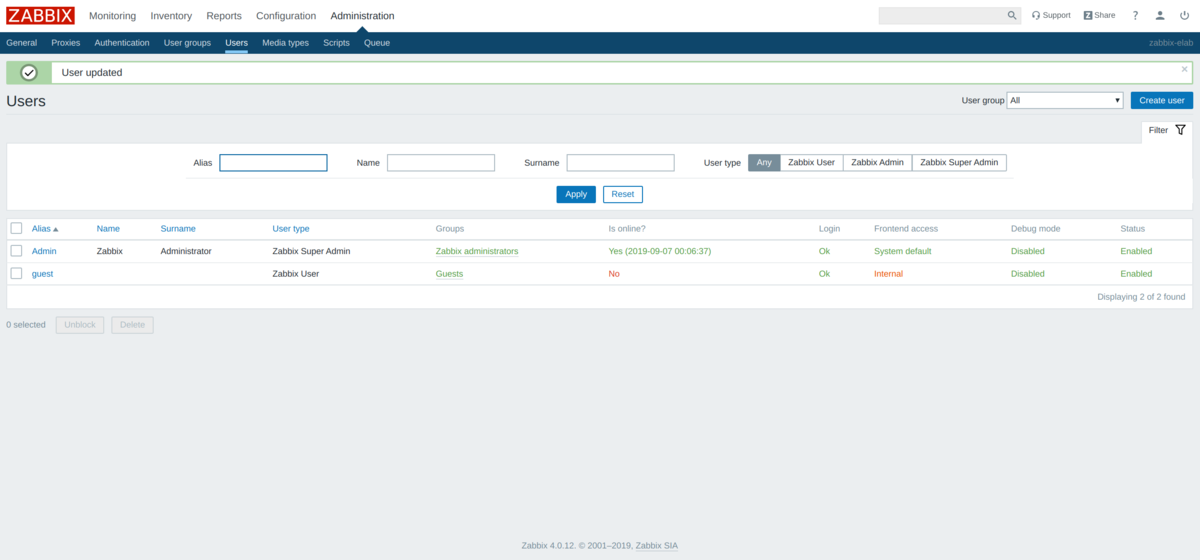
Task: Go to the Authentication submenu
Action: coord(122,43)
